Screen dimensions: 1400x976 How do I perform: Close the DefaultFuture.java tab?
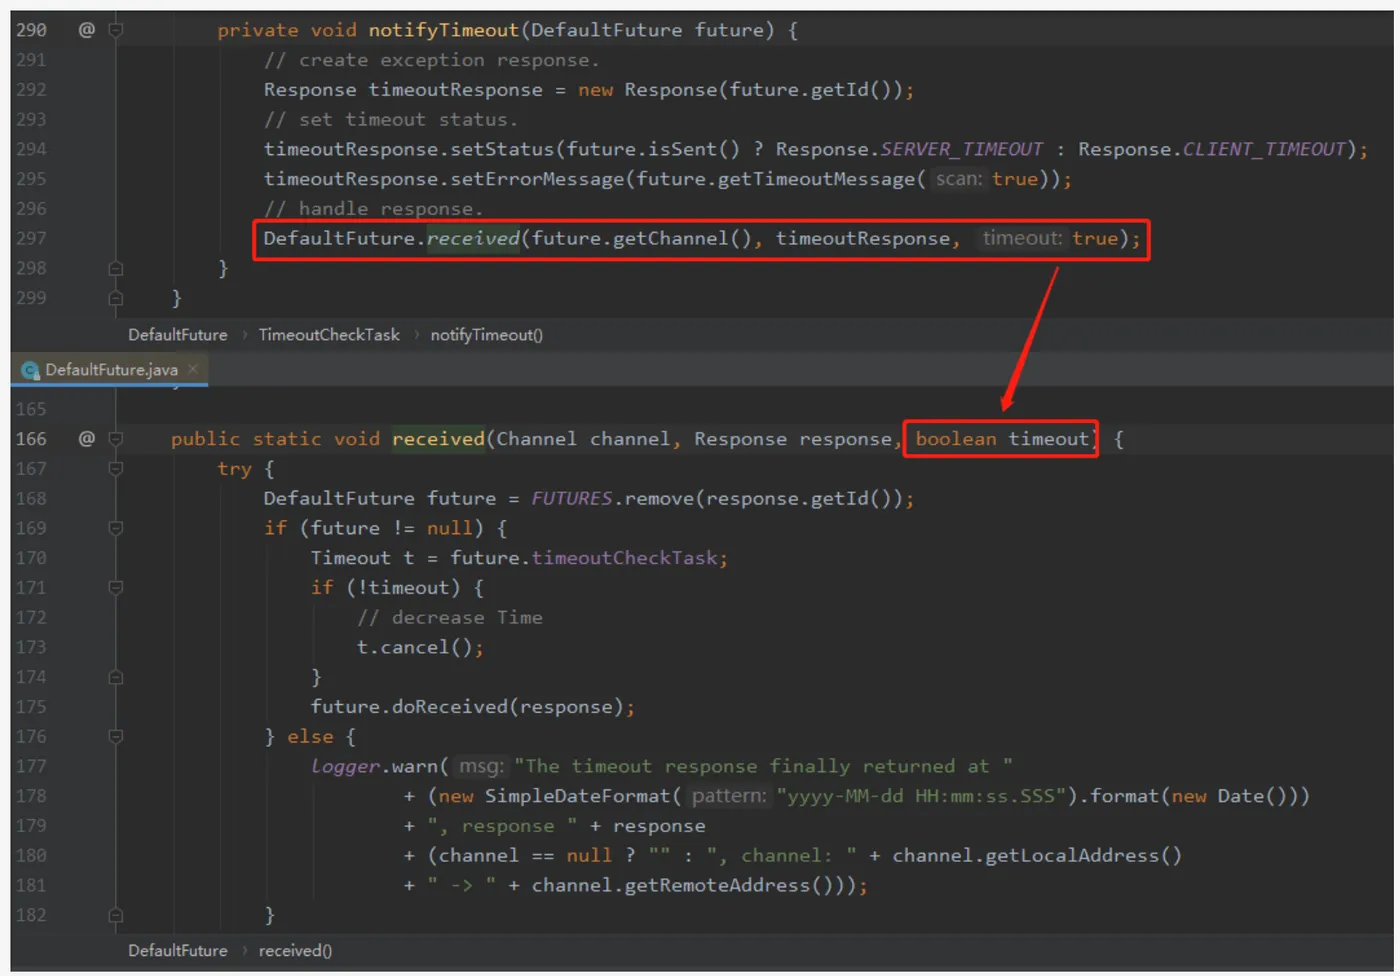pos(193,369)
